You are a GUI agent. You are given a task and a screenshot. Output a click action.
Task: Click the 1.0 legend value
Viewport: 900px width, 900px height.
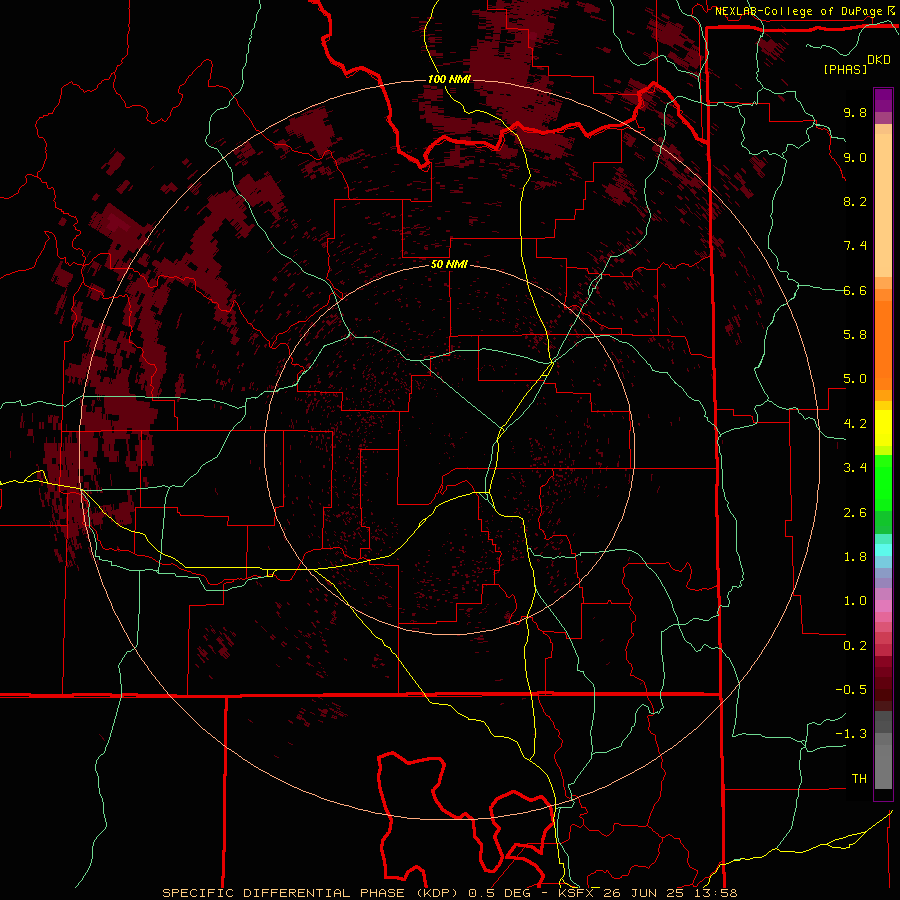(855, 601)
